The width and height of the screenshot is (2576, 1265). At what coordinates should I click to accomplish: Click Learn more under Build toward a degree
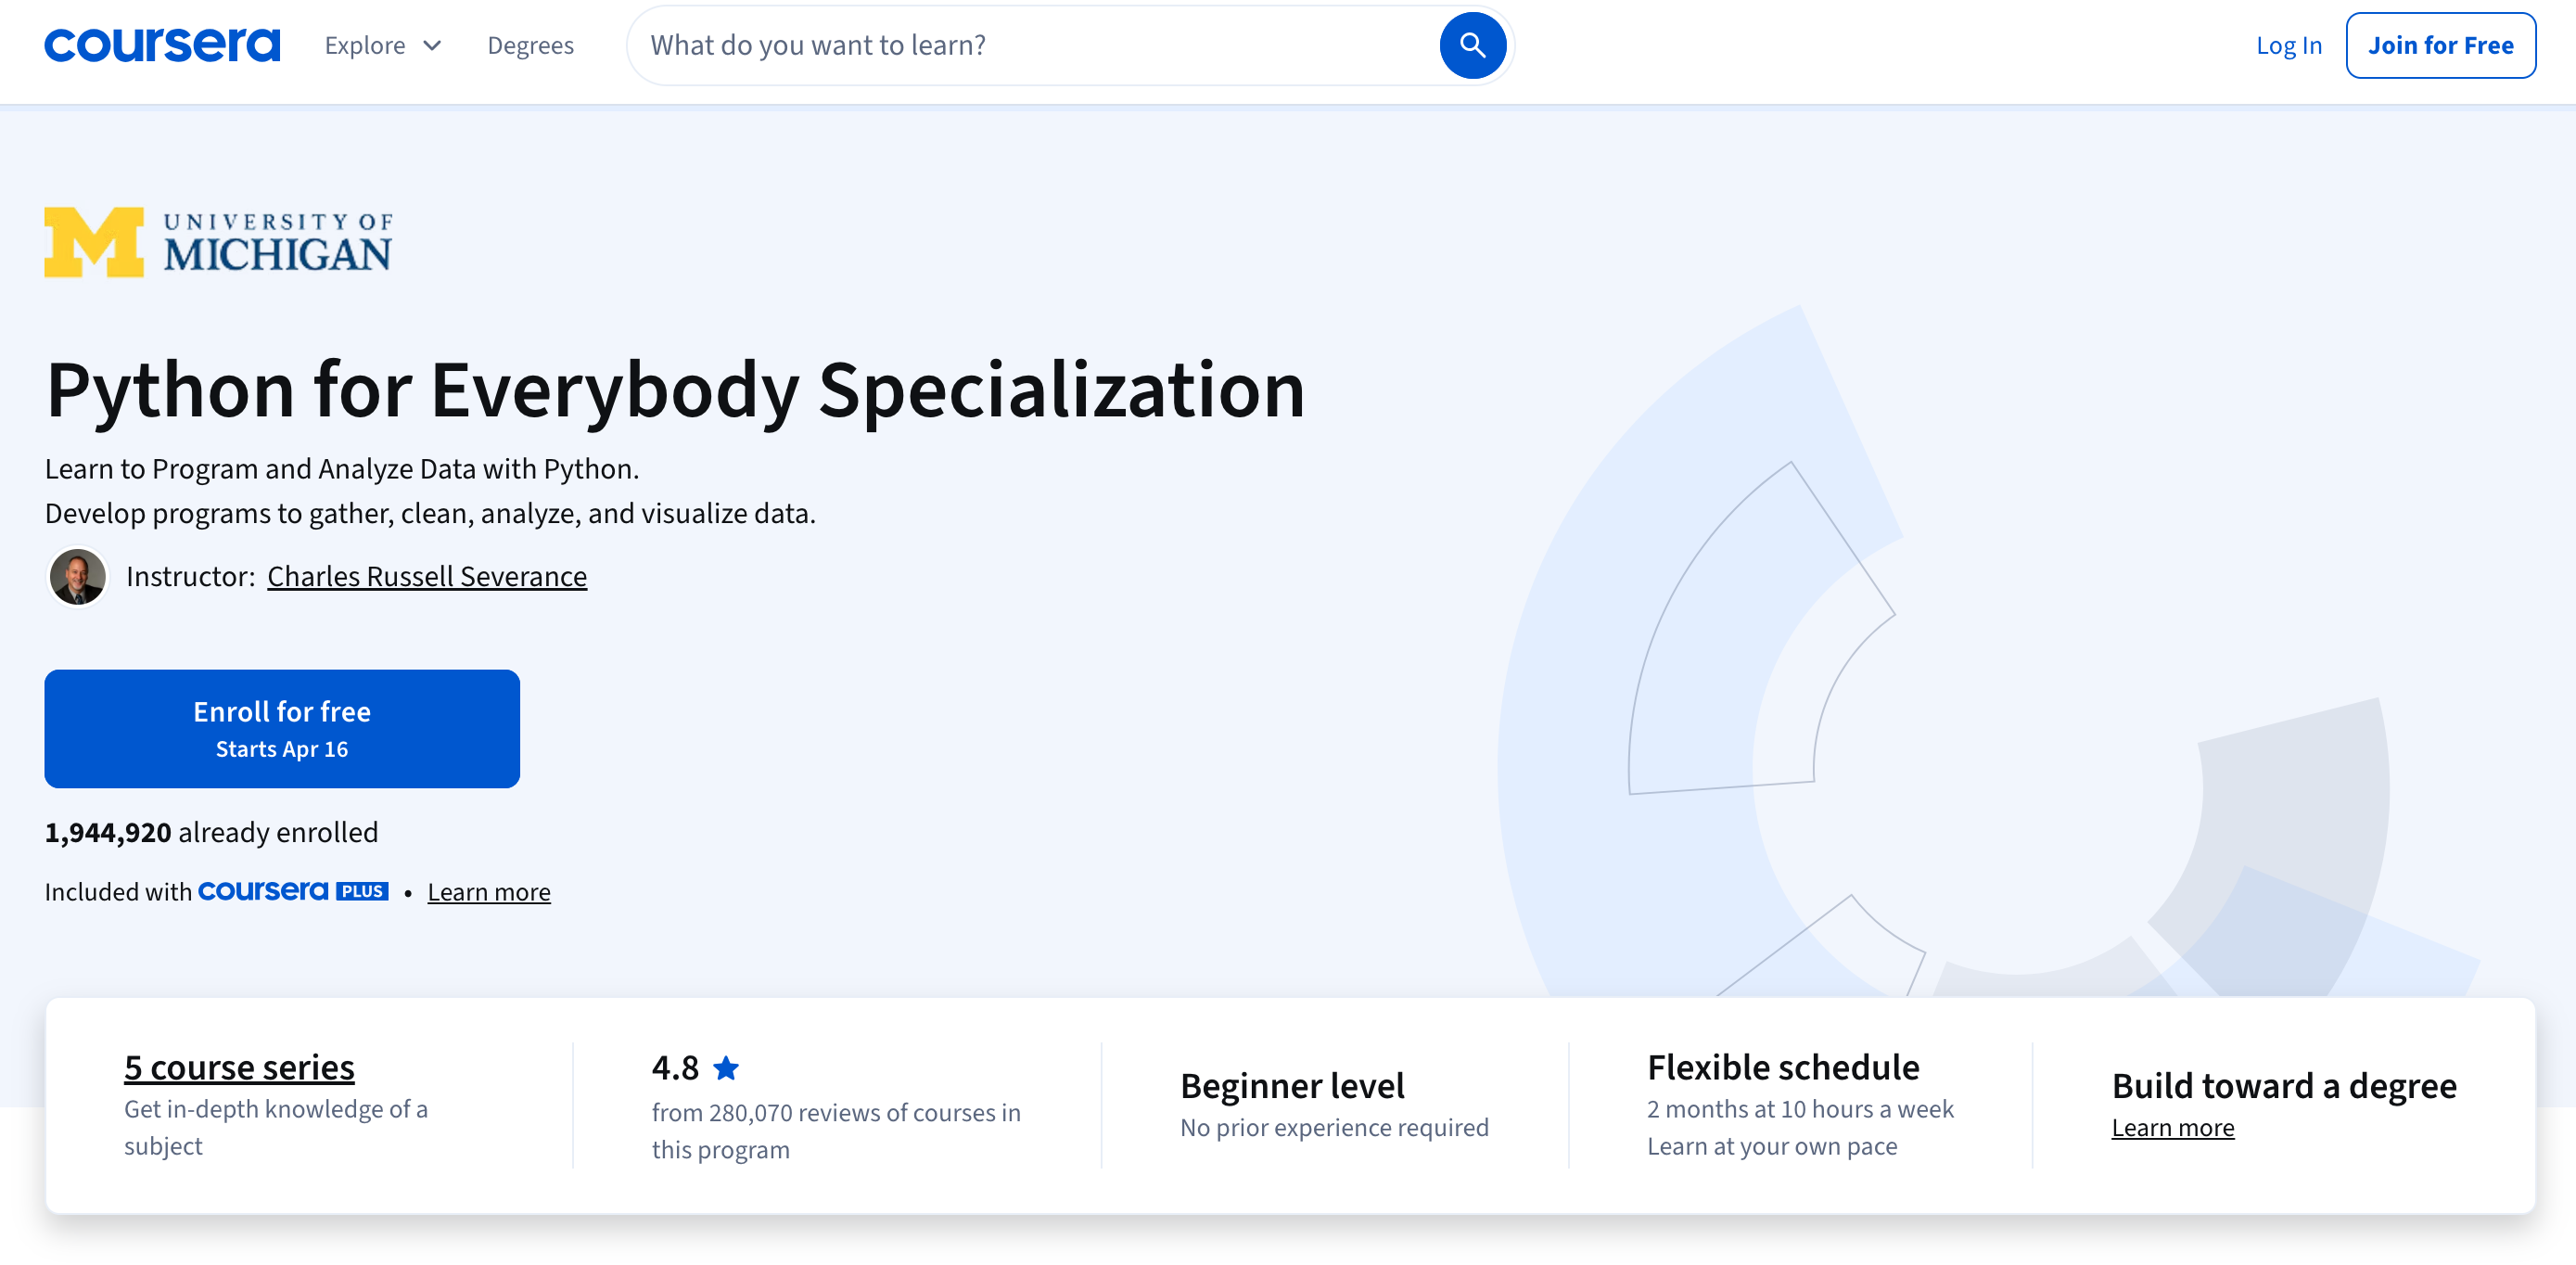[2172, 1128]
